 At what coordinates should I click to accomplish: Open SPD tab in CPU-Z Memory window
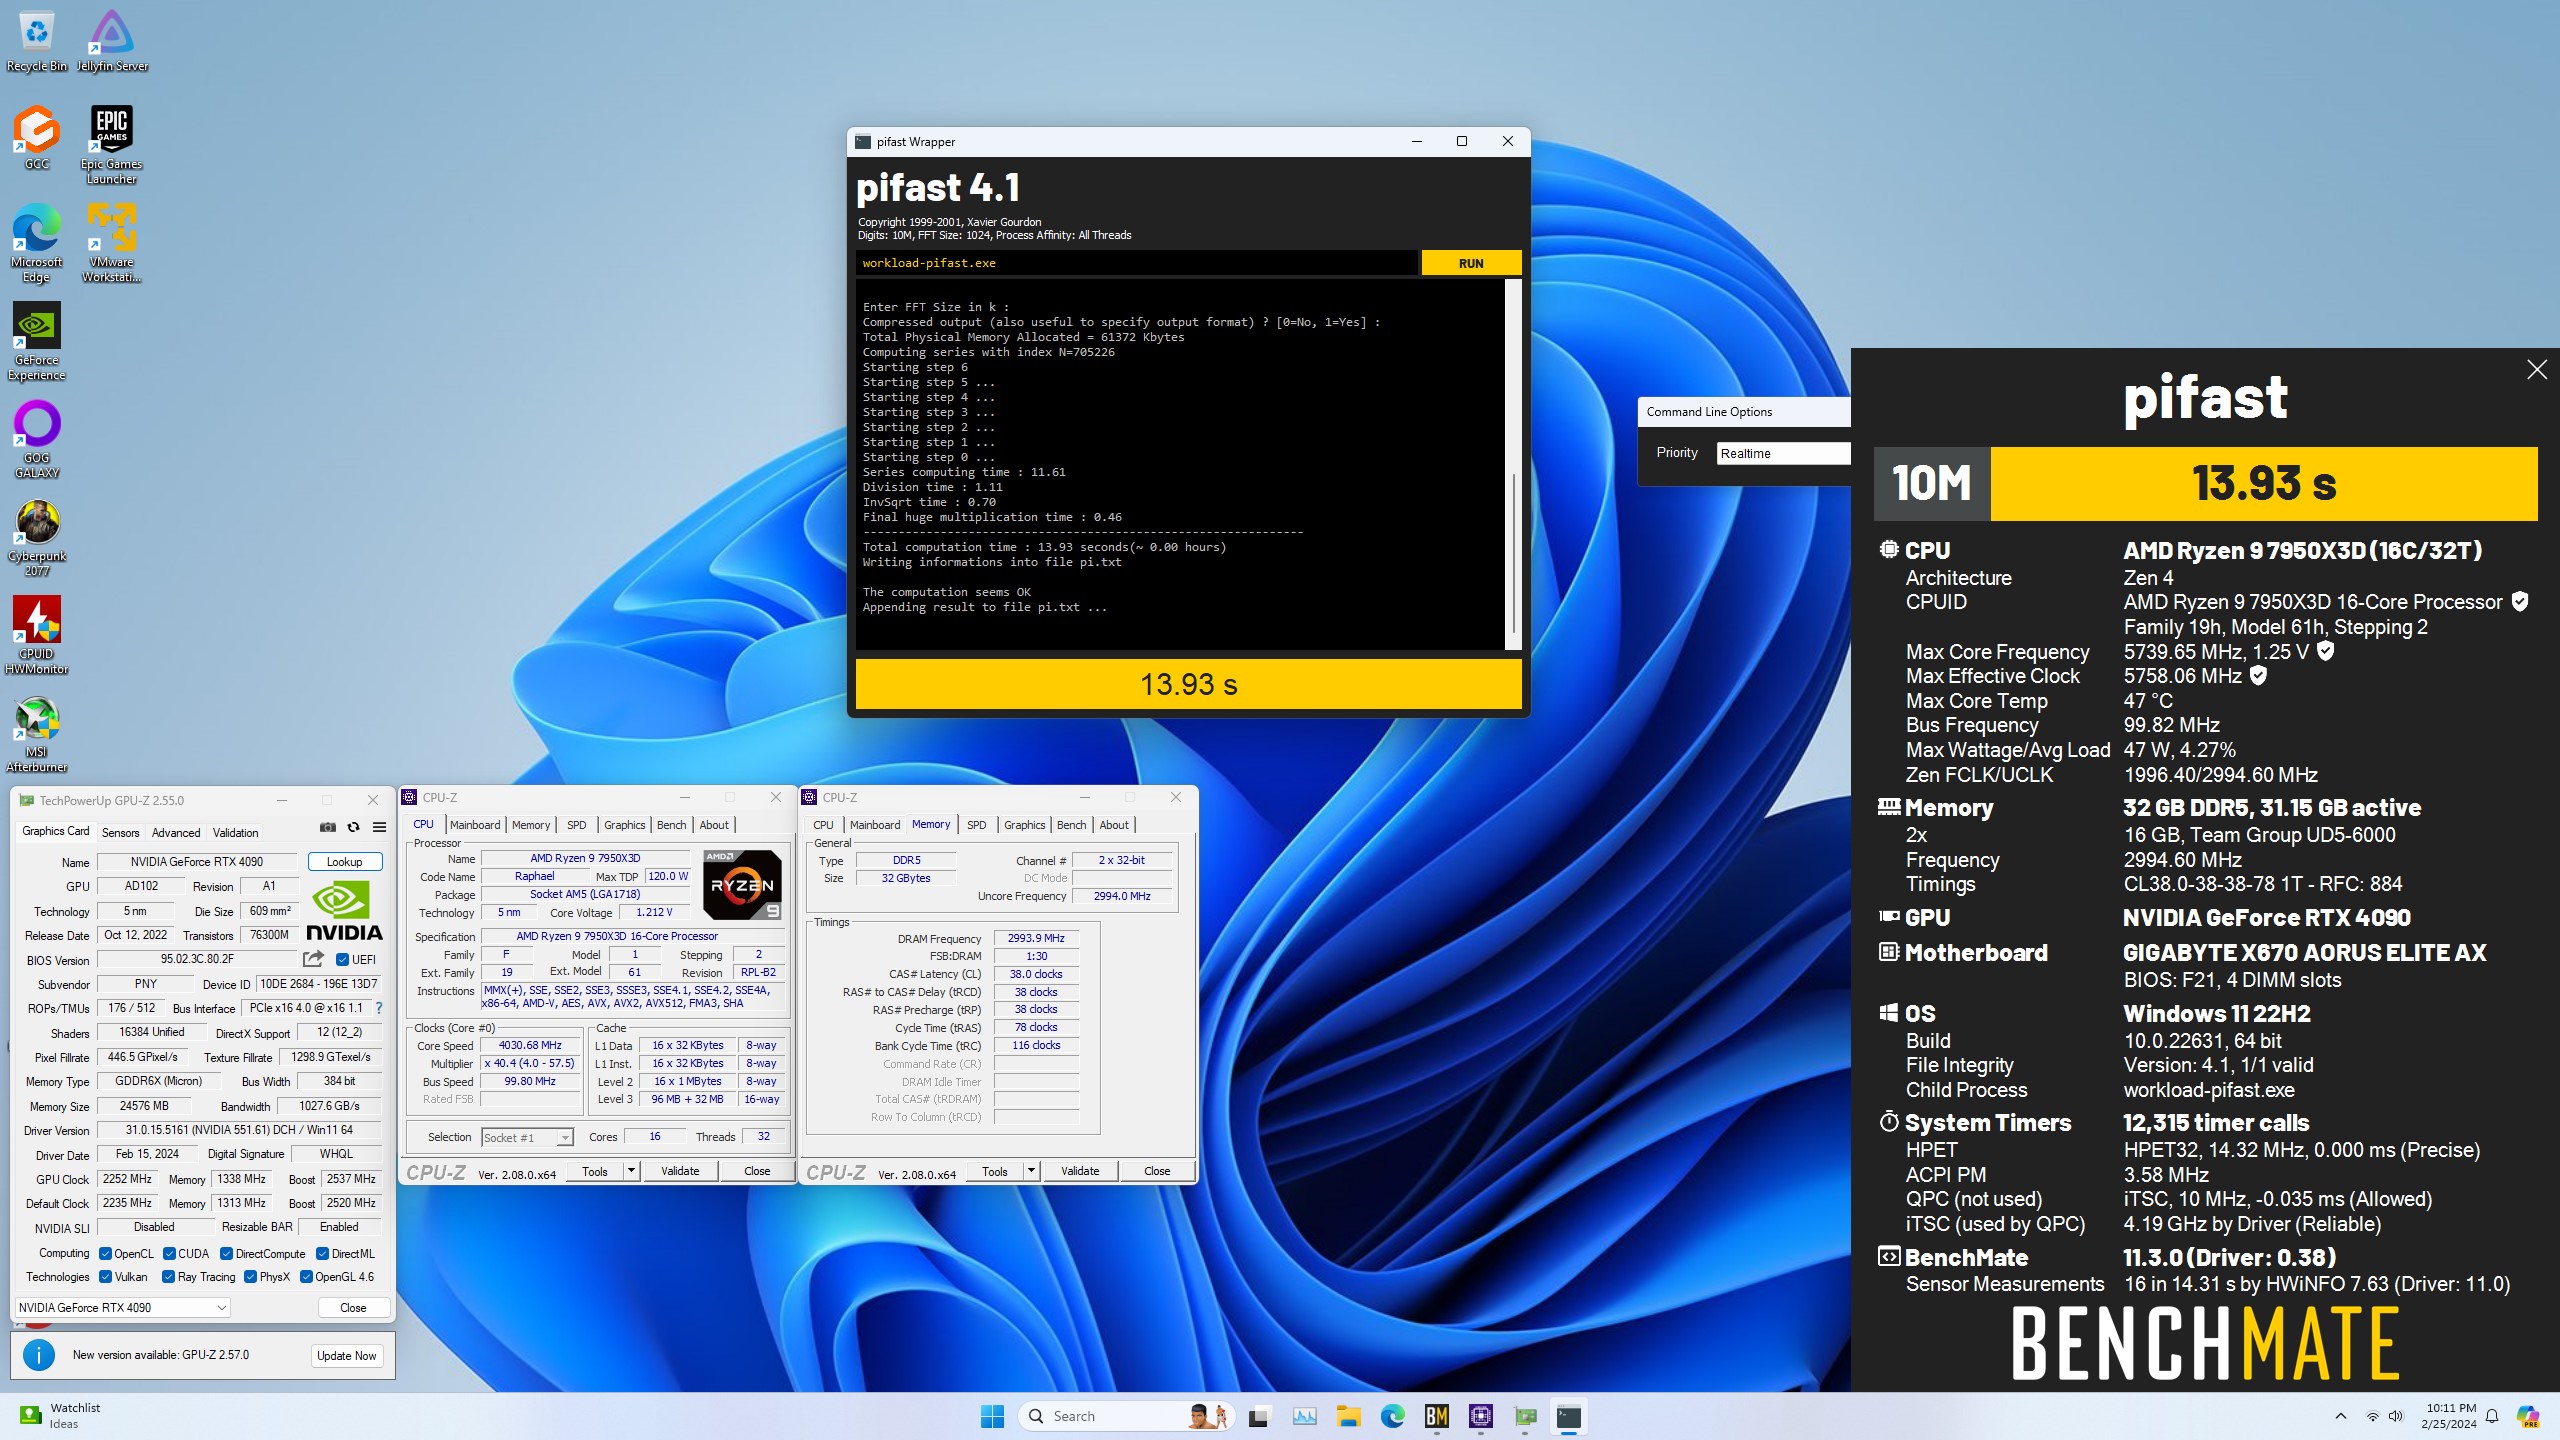pyautogui.click(x=977, y=825)
